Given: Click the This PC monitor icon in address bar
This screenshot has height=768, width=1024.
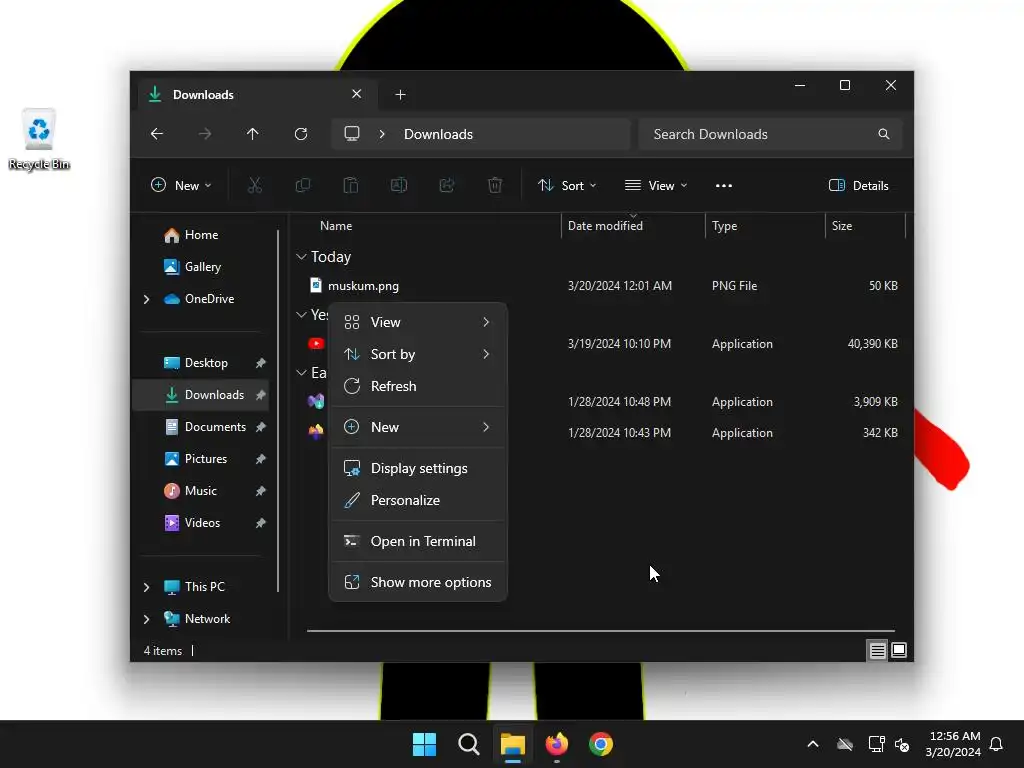Looking at the screenshot, I should click(352, 133).
